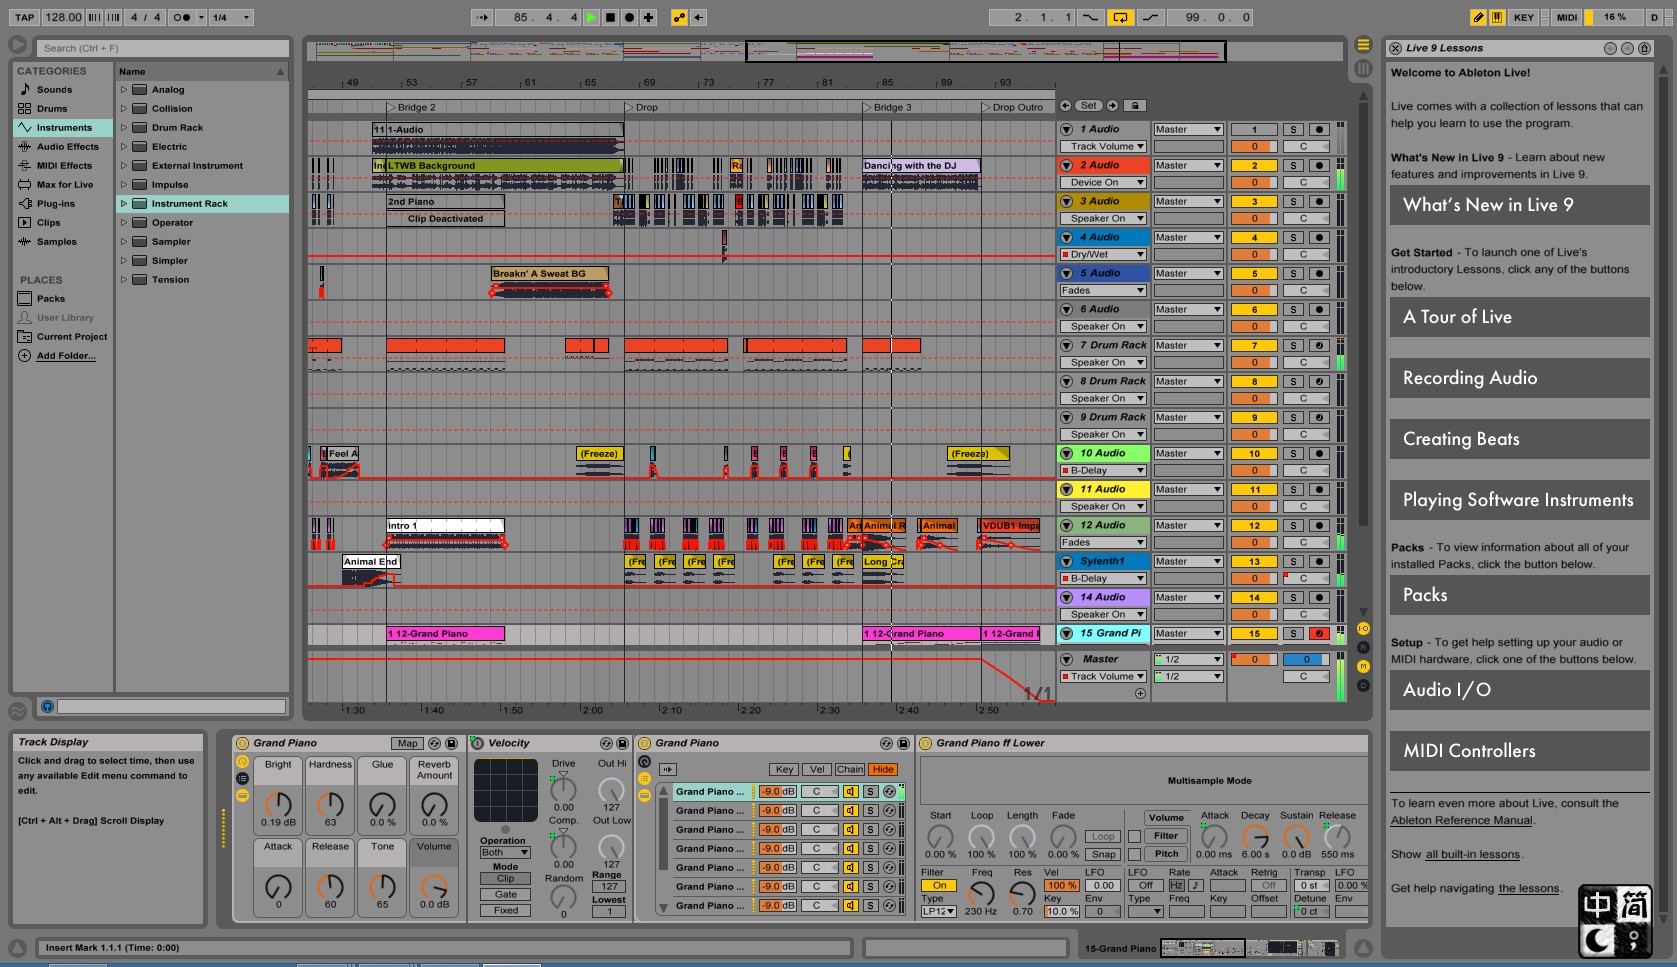Click Add Folder link
The image size is (1677, 967).
coord(66,356)
